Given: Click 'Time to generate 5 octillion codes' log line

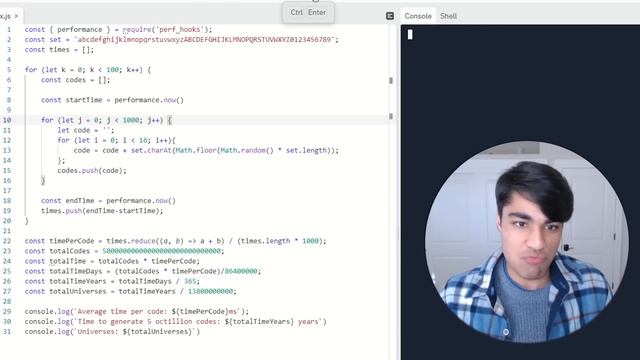Looking at the screenshot, I should point(176,322).
